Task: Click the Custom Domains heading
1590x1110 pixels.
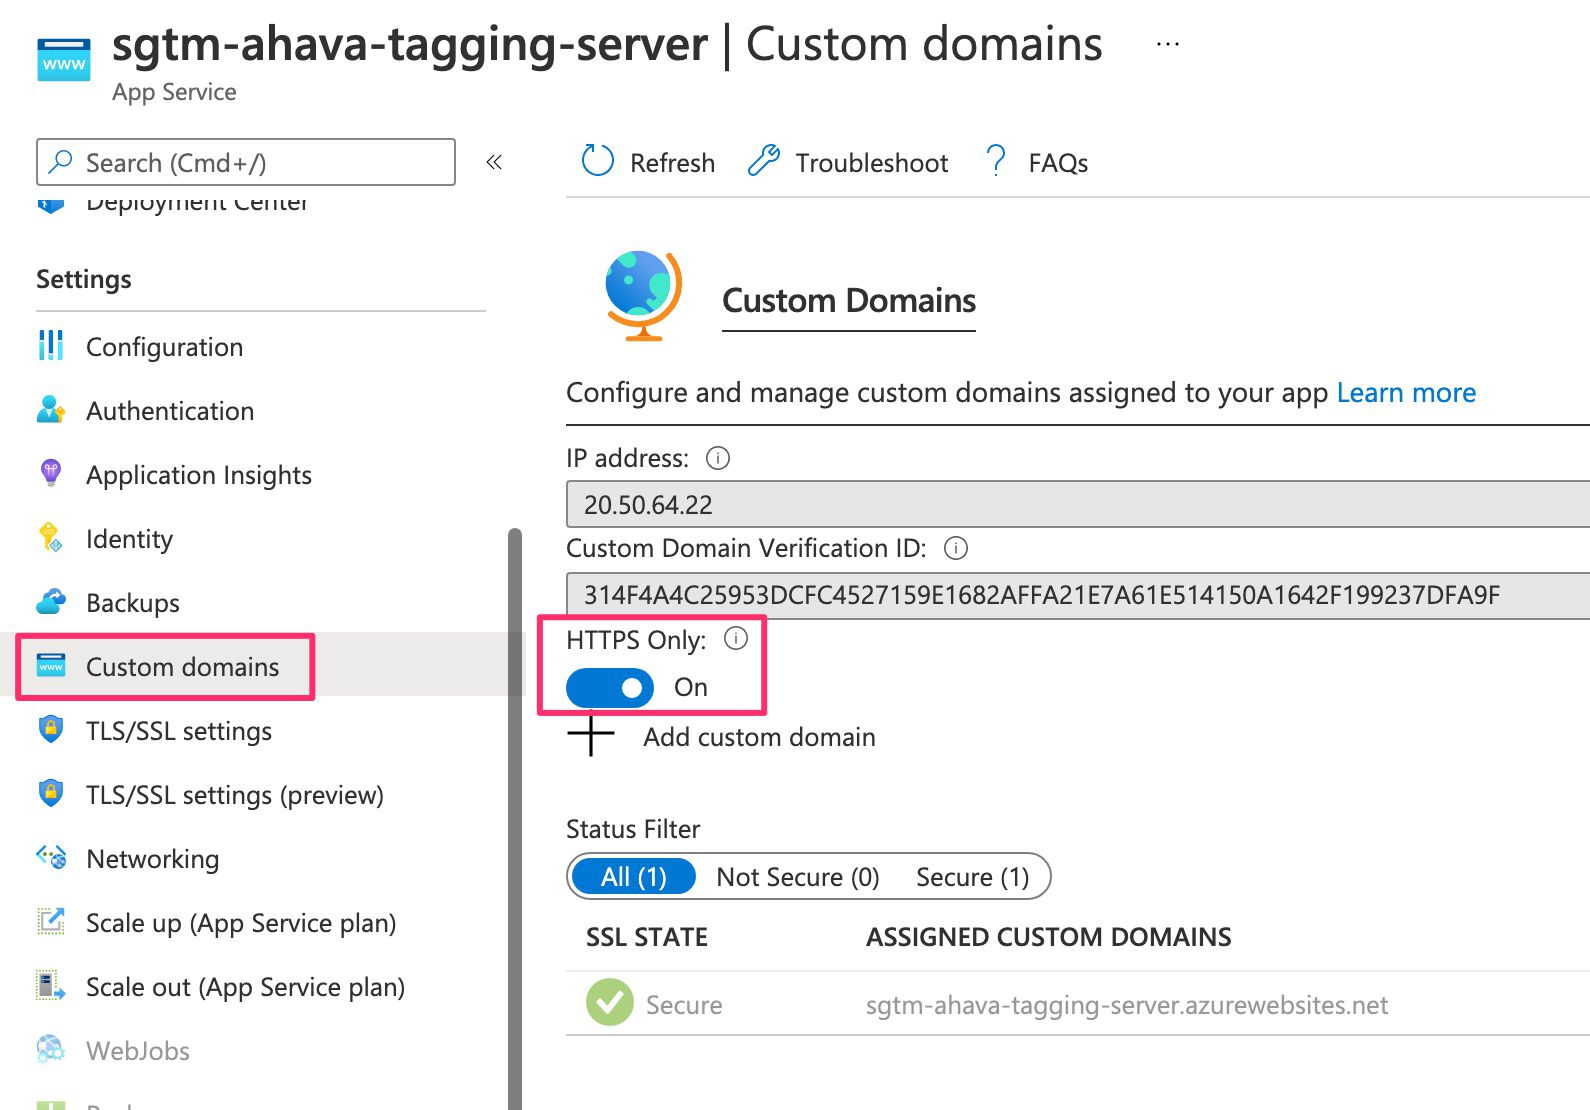Action: point(849,300)
